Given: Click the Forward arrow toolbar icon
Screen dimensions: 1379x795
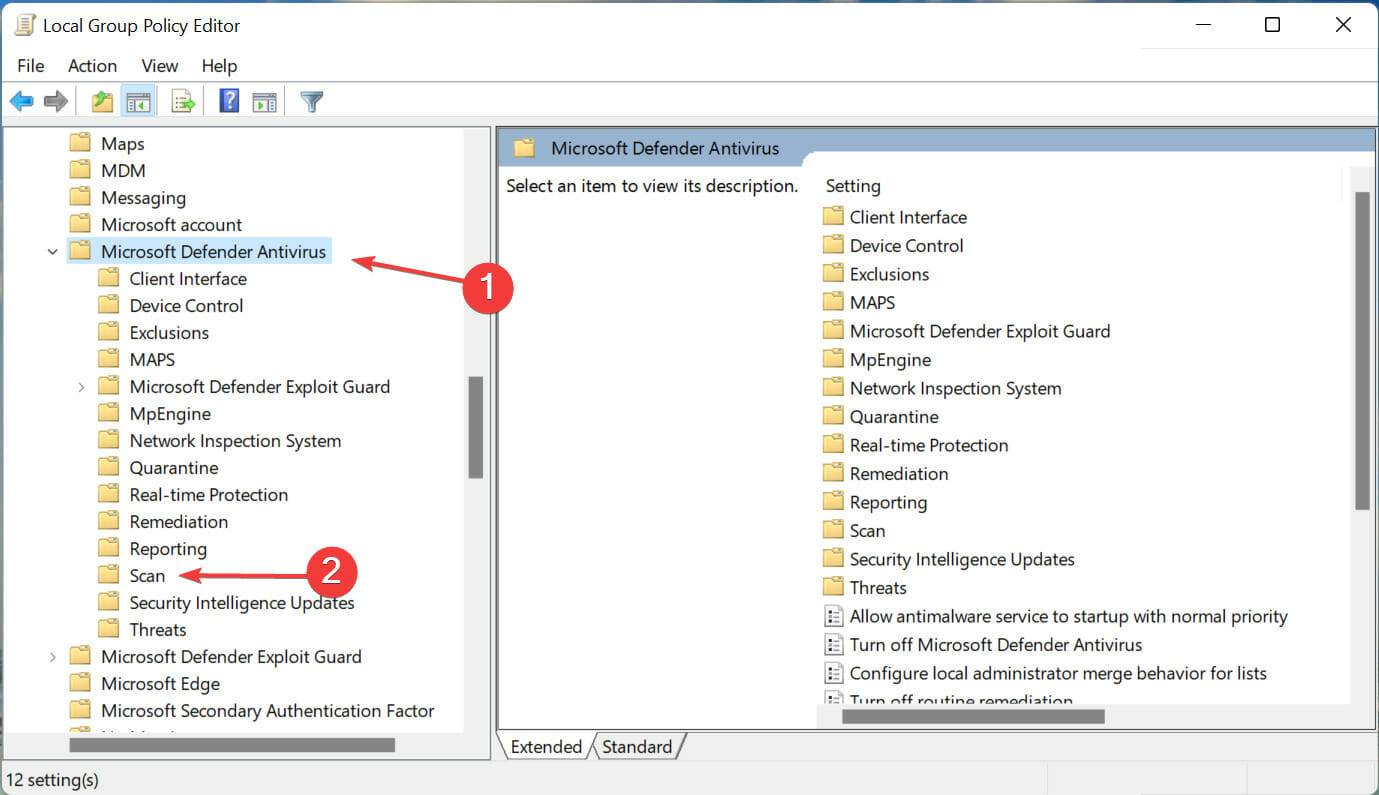Looking at the screenshot, I should point(56,101).
